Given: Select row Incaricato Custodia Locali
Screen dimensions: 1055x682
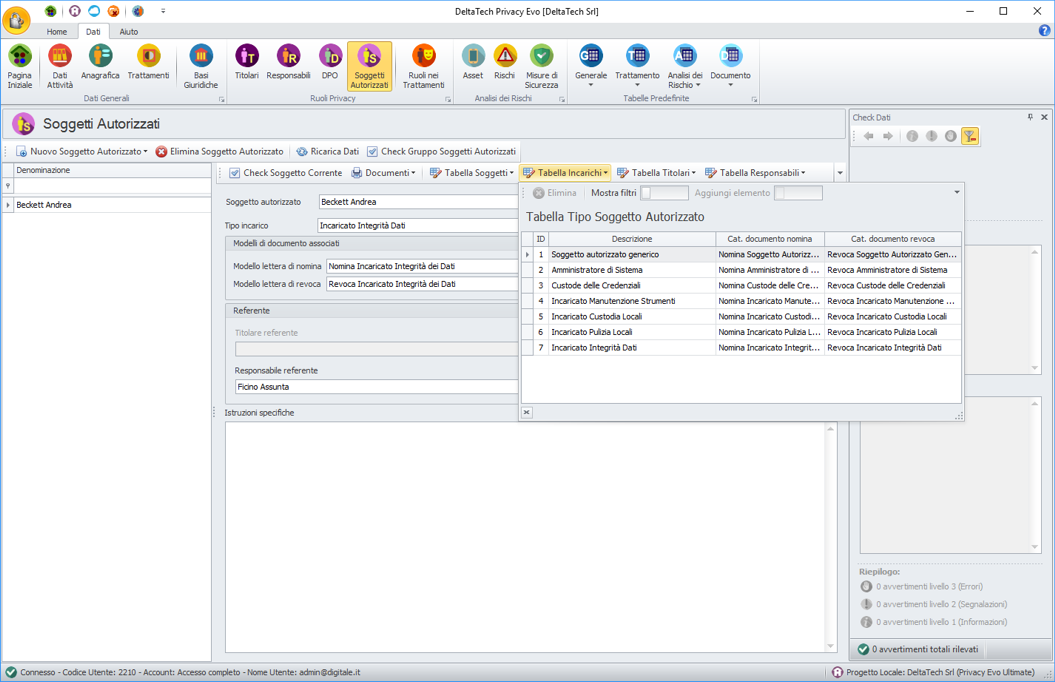Looking at the screenshot, I should [741, 316].
